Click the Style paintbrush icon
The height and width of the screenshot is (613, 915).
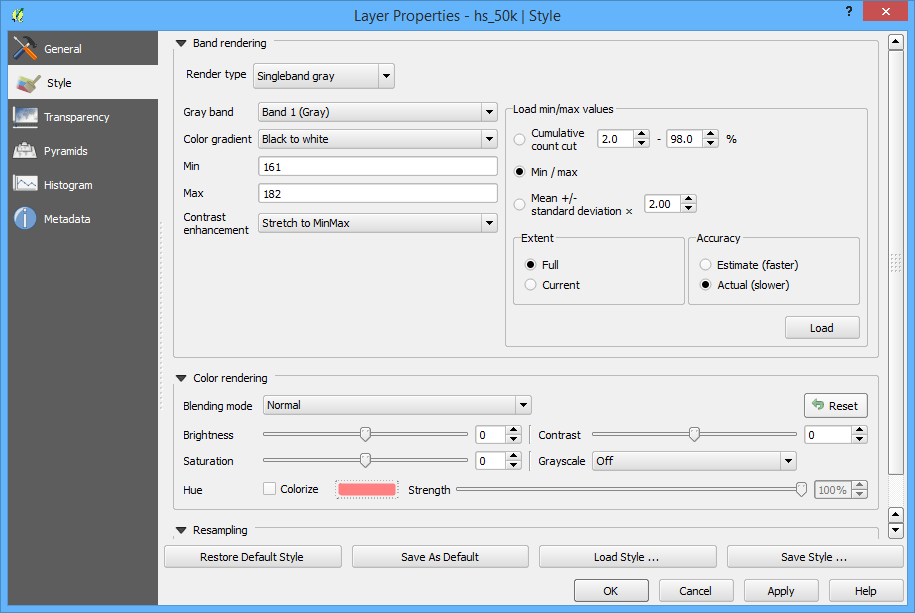pyautogui.click(x=28, y=83)
